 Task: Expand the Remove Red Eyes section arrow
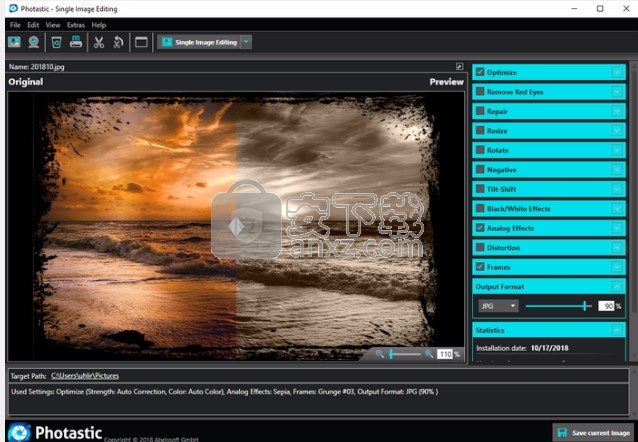pyautogui.click(x=617, y=92)
